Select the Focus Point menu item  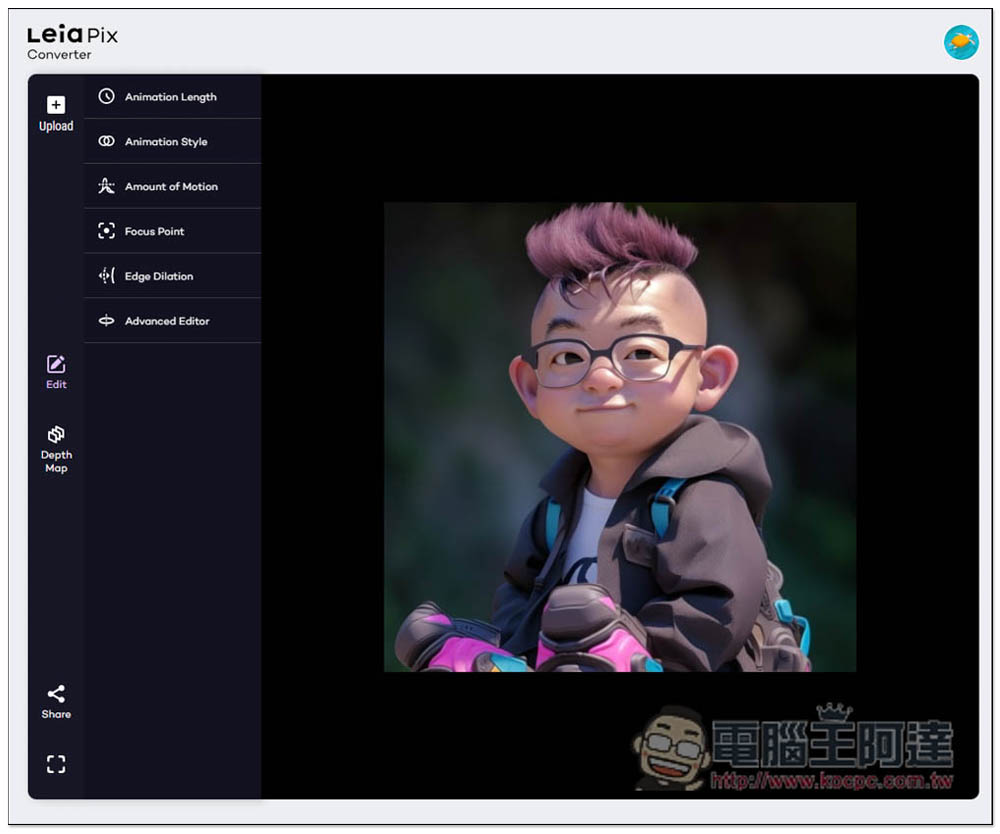[155, 231]
